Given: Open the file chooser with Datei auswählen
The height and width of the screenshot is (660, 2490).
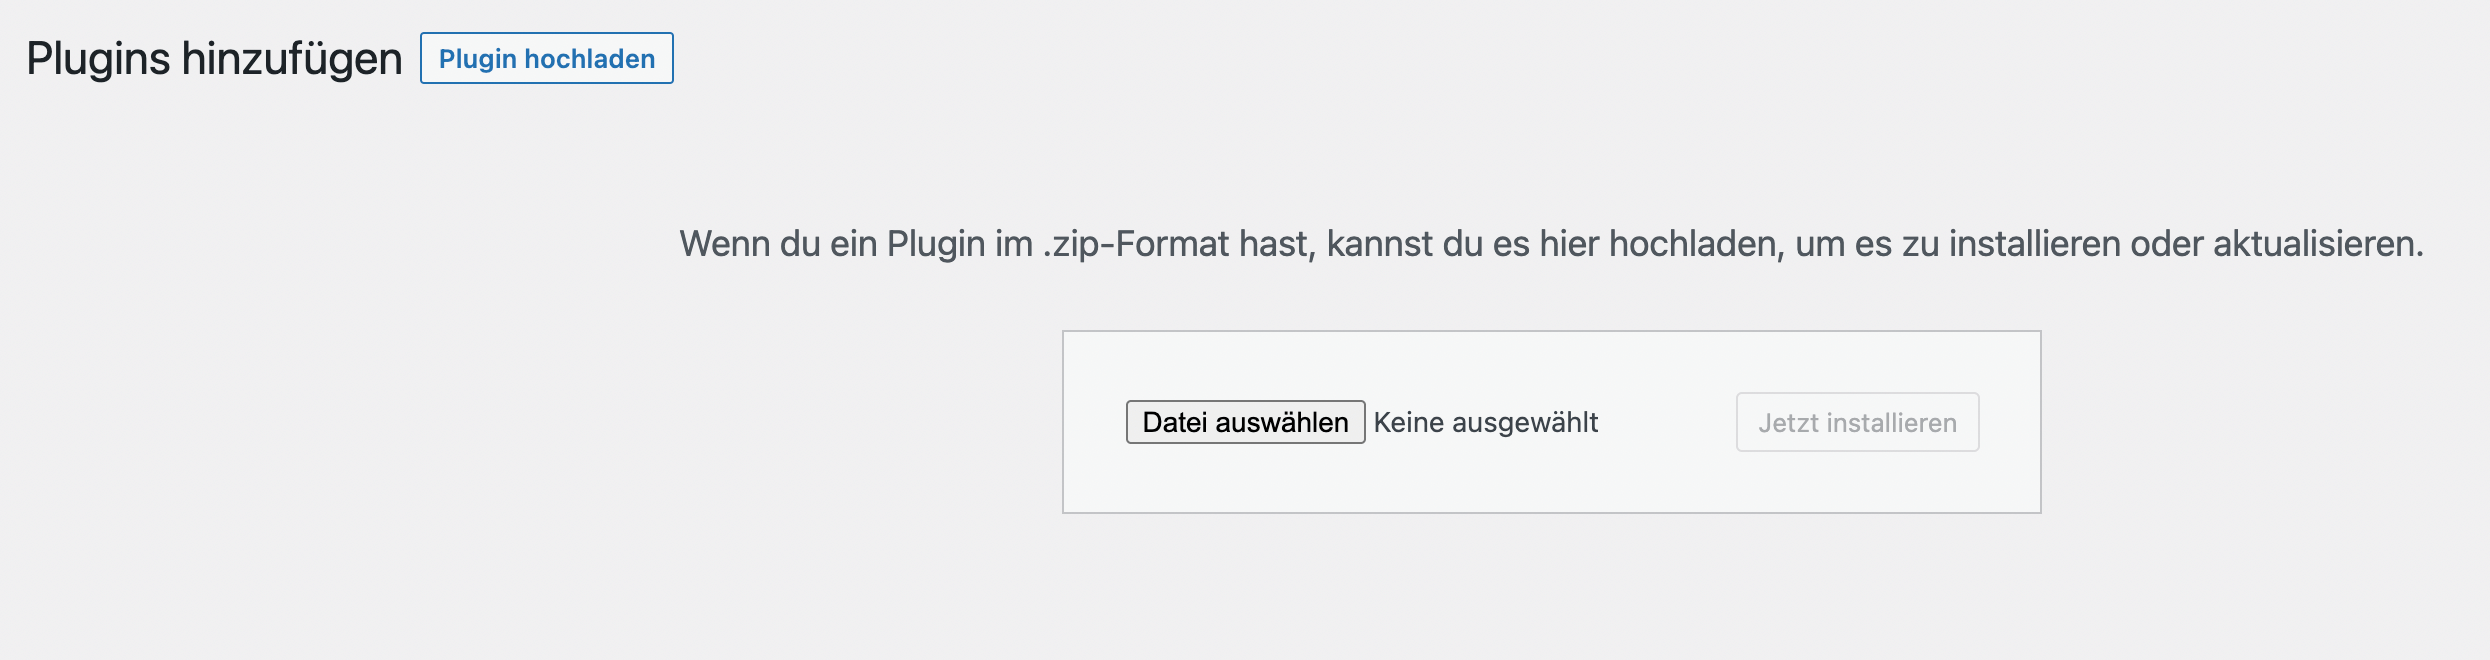Looking at the screenshot, I should (1245, 423).
